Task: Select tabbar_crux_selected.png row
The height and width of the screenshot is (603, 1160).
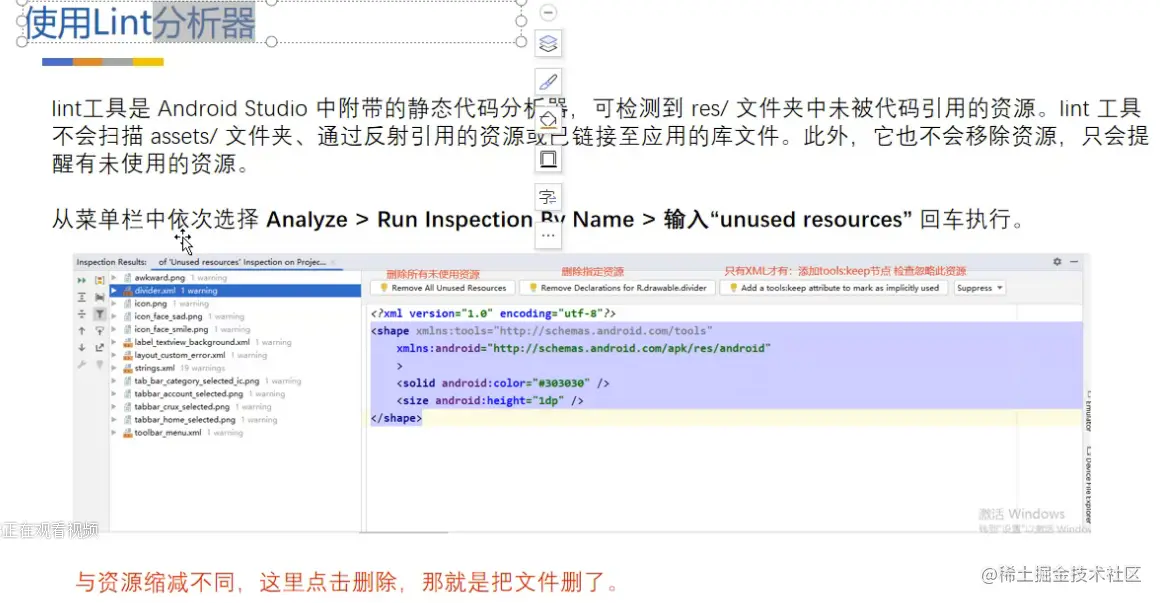Action: 235,407
